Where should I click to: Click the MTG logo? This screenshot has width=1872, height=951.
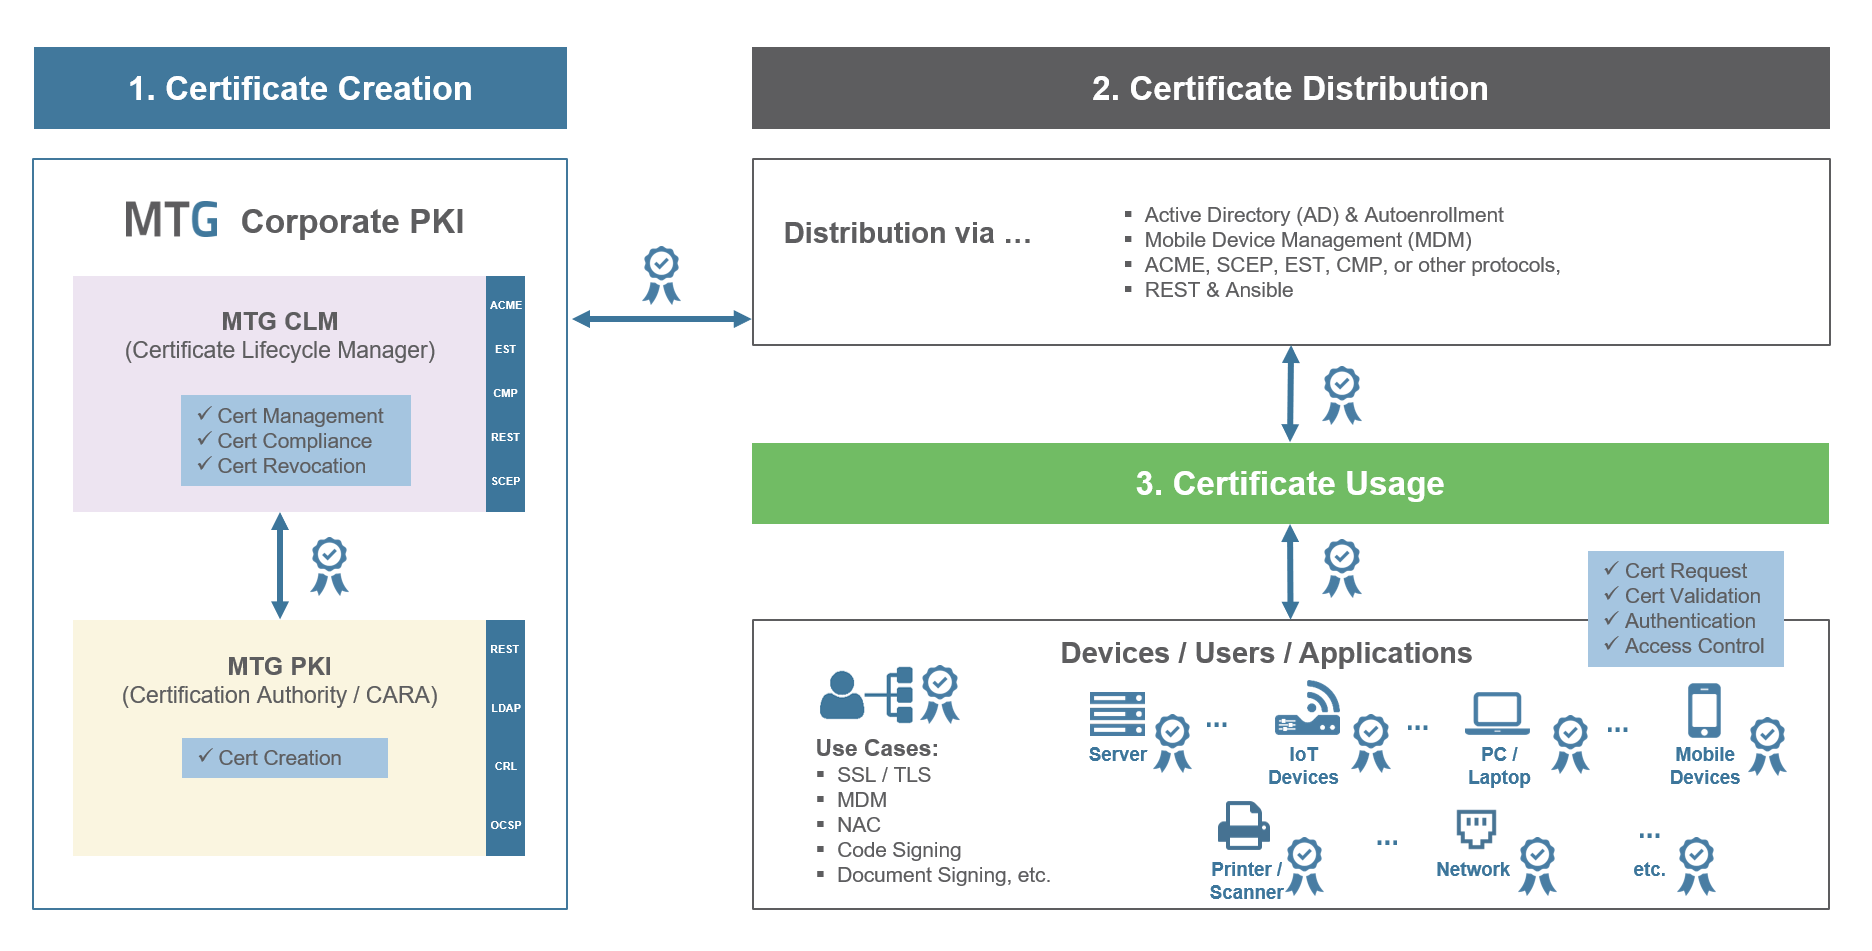click(171, 220)
